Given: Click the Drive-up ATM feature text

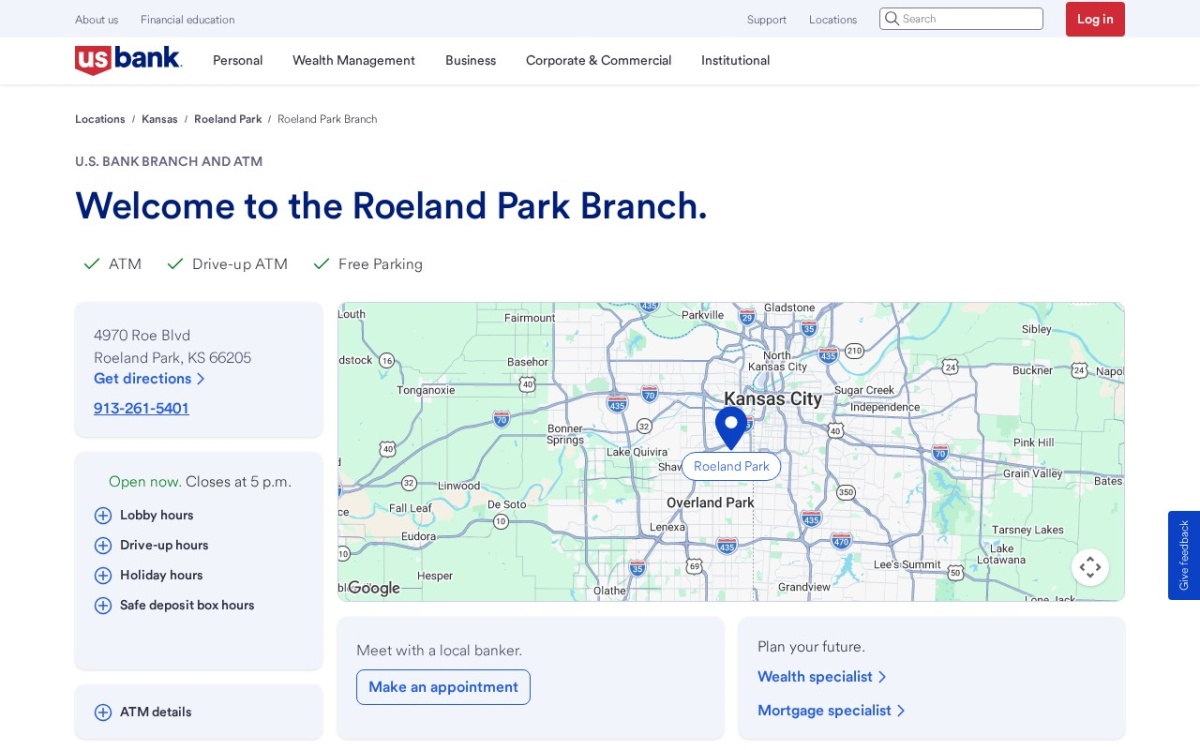Looking at the screenshot, I should click(x=240, y=264).
